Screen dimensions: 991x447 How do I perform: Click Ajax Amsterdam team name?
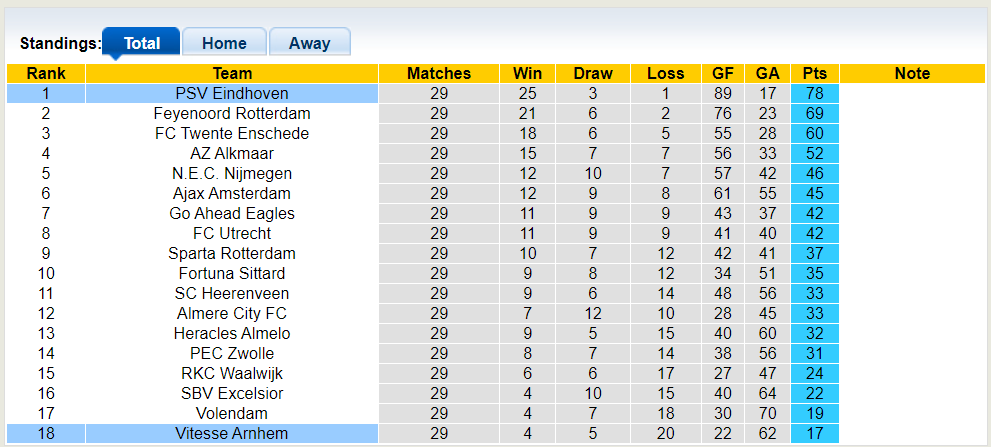click(x=232, y=193)
